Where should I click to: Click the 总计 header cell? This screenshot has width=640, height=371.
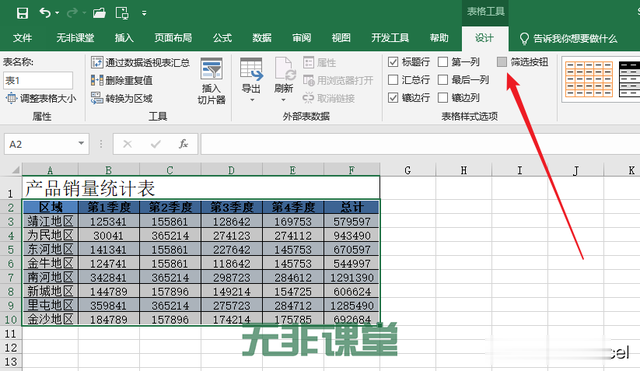352,207
